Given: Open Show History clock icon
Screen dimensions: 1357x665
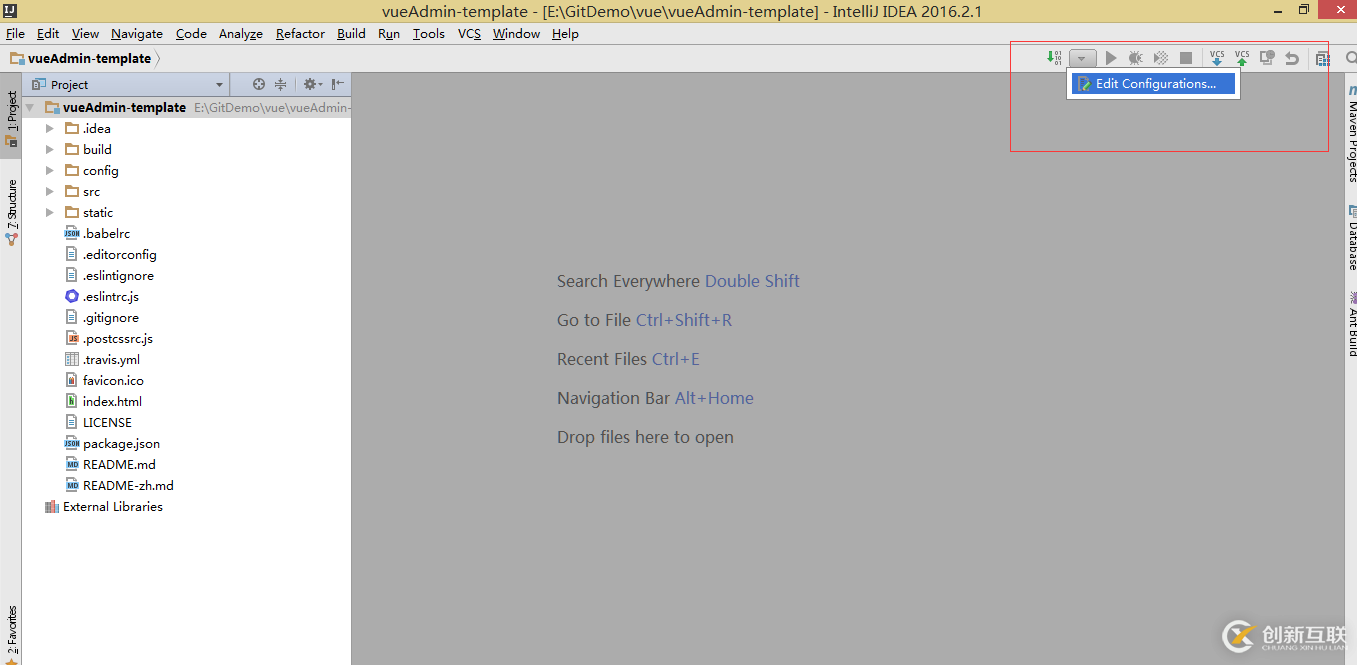Looking at the screenshot, I should 1267,59.
